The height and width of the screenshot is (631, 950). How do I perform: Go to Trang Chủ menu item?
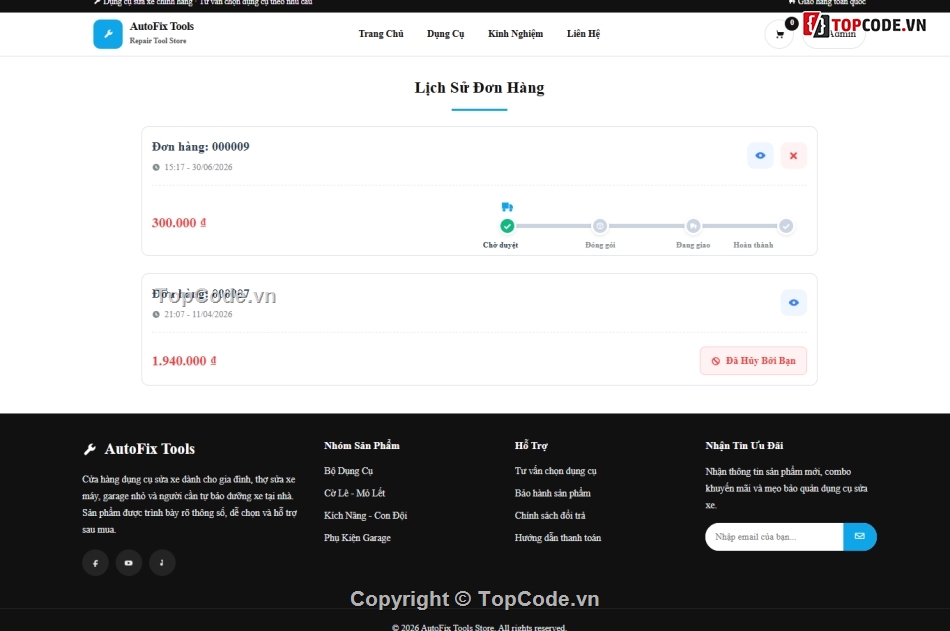pyautogui.click(x=381, y=34)
